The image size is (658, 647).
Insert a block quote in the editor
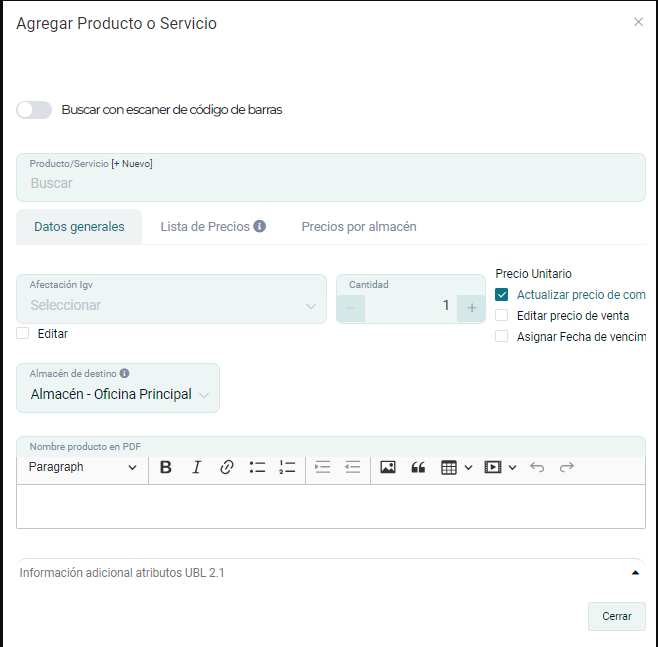coord(418,467)
